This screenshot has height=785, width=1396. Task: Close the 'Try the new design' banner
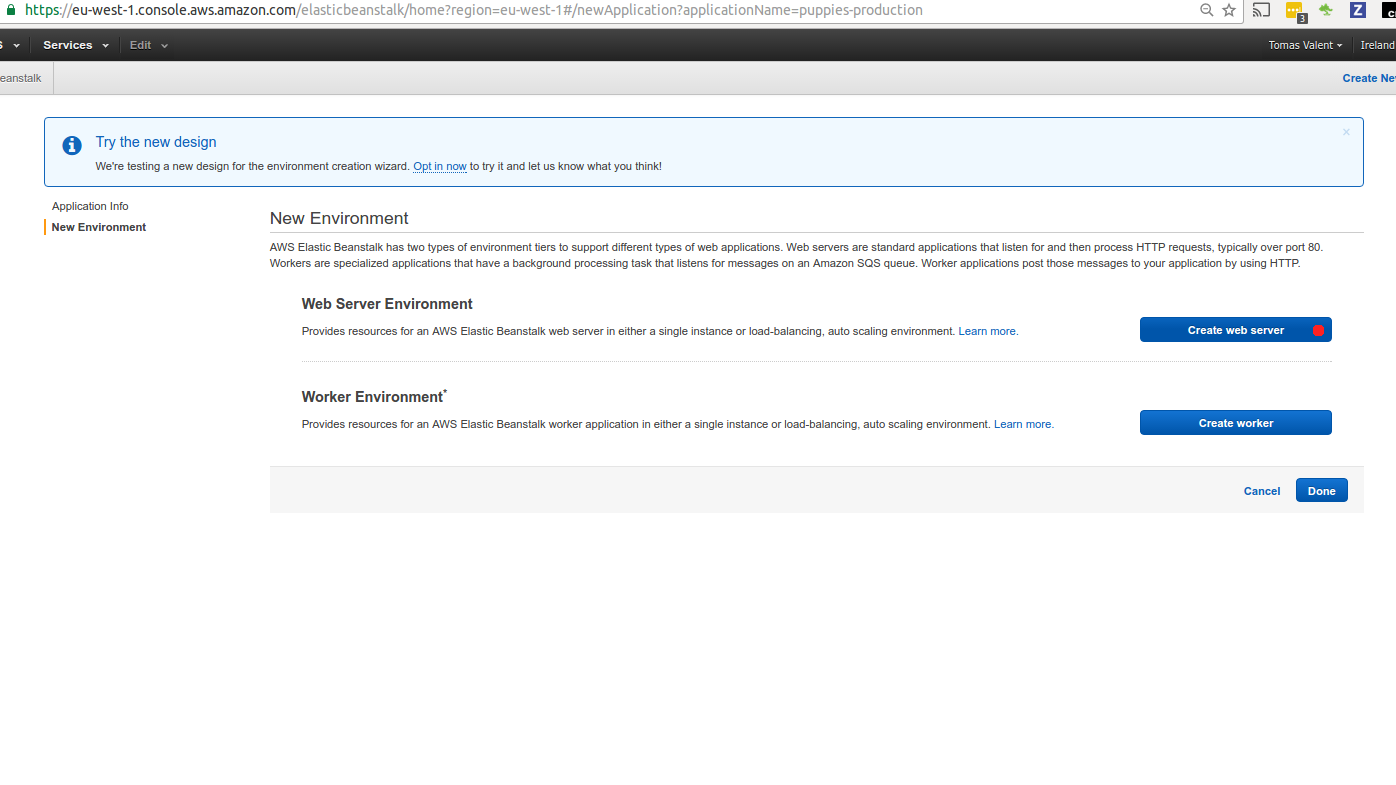[1346, 132]
